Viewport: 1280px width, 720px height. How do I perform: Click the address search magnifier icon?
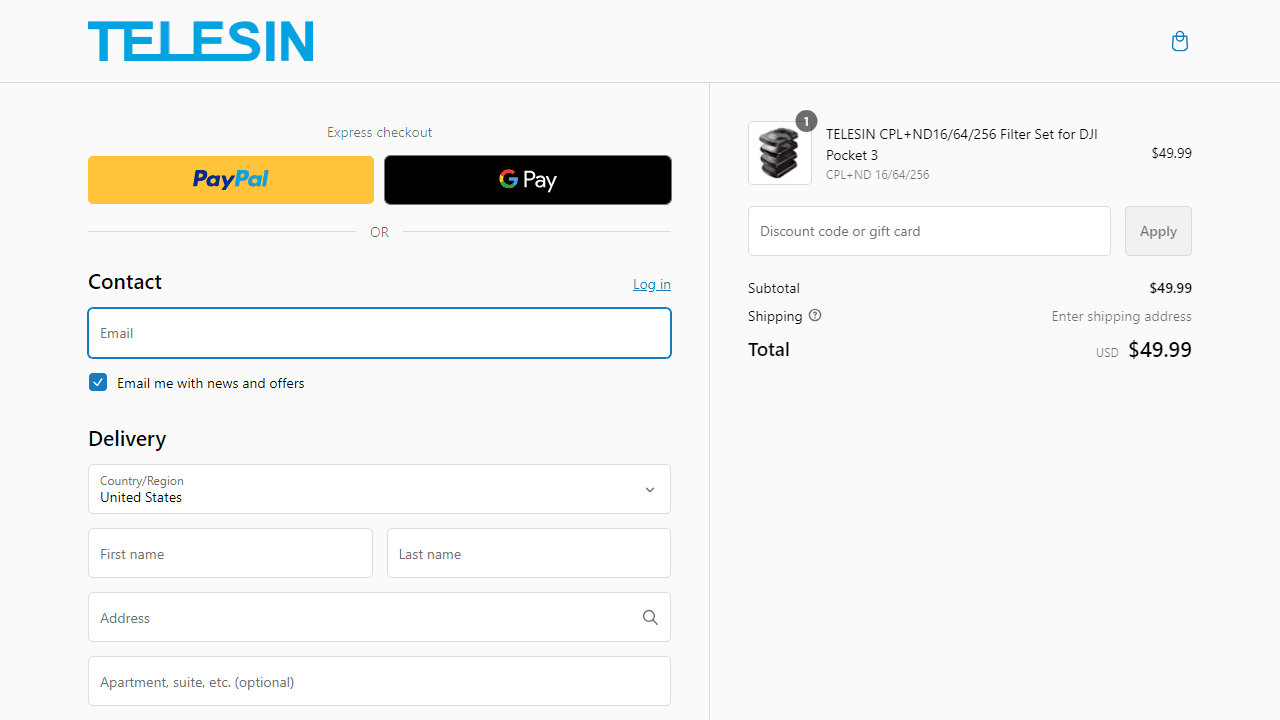(650, 617)
